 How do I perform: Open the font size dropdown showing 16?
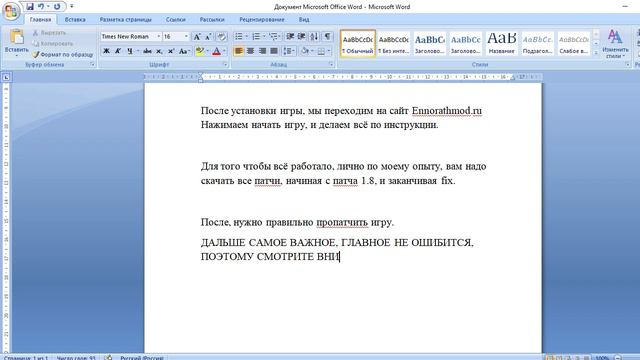click(x=186, y=37)
